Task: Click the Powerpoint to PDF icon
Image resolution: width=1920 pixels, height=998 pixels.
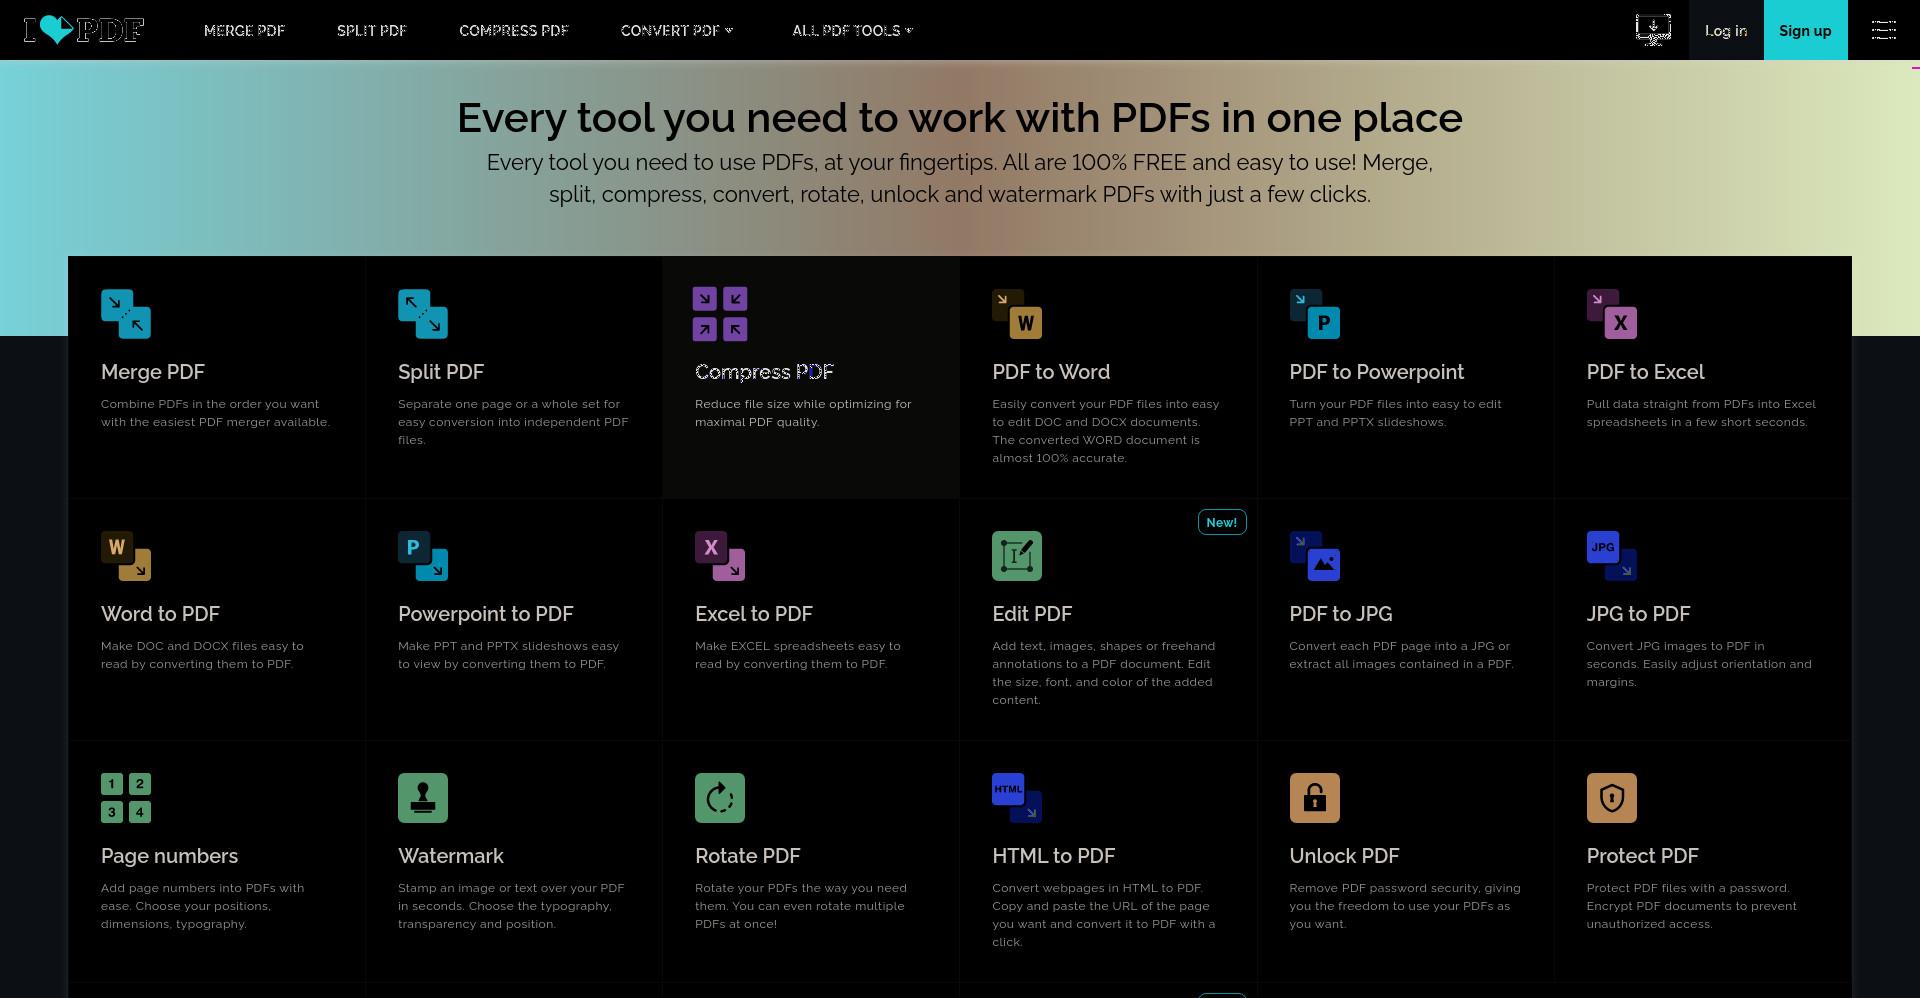Action: point(423,556)
